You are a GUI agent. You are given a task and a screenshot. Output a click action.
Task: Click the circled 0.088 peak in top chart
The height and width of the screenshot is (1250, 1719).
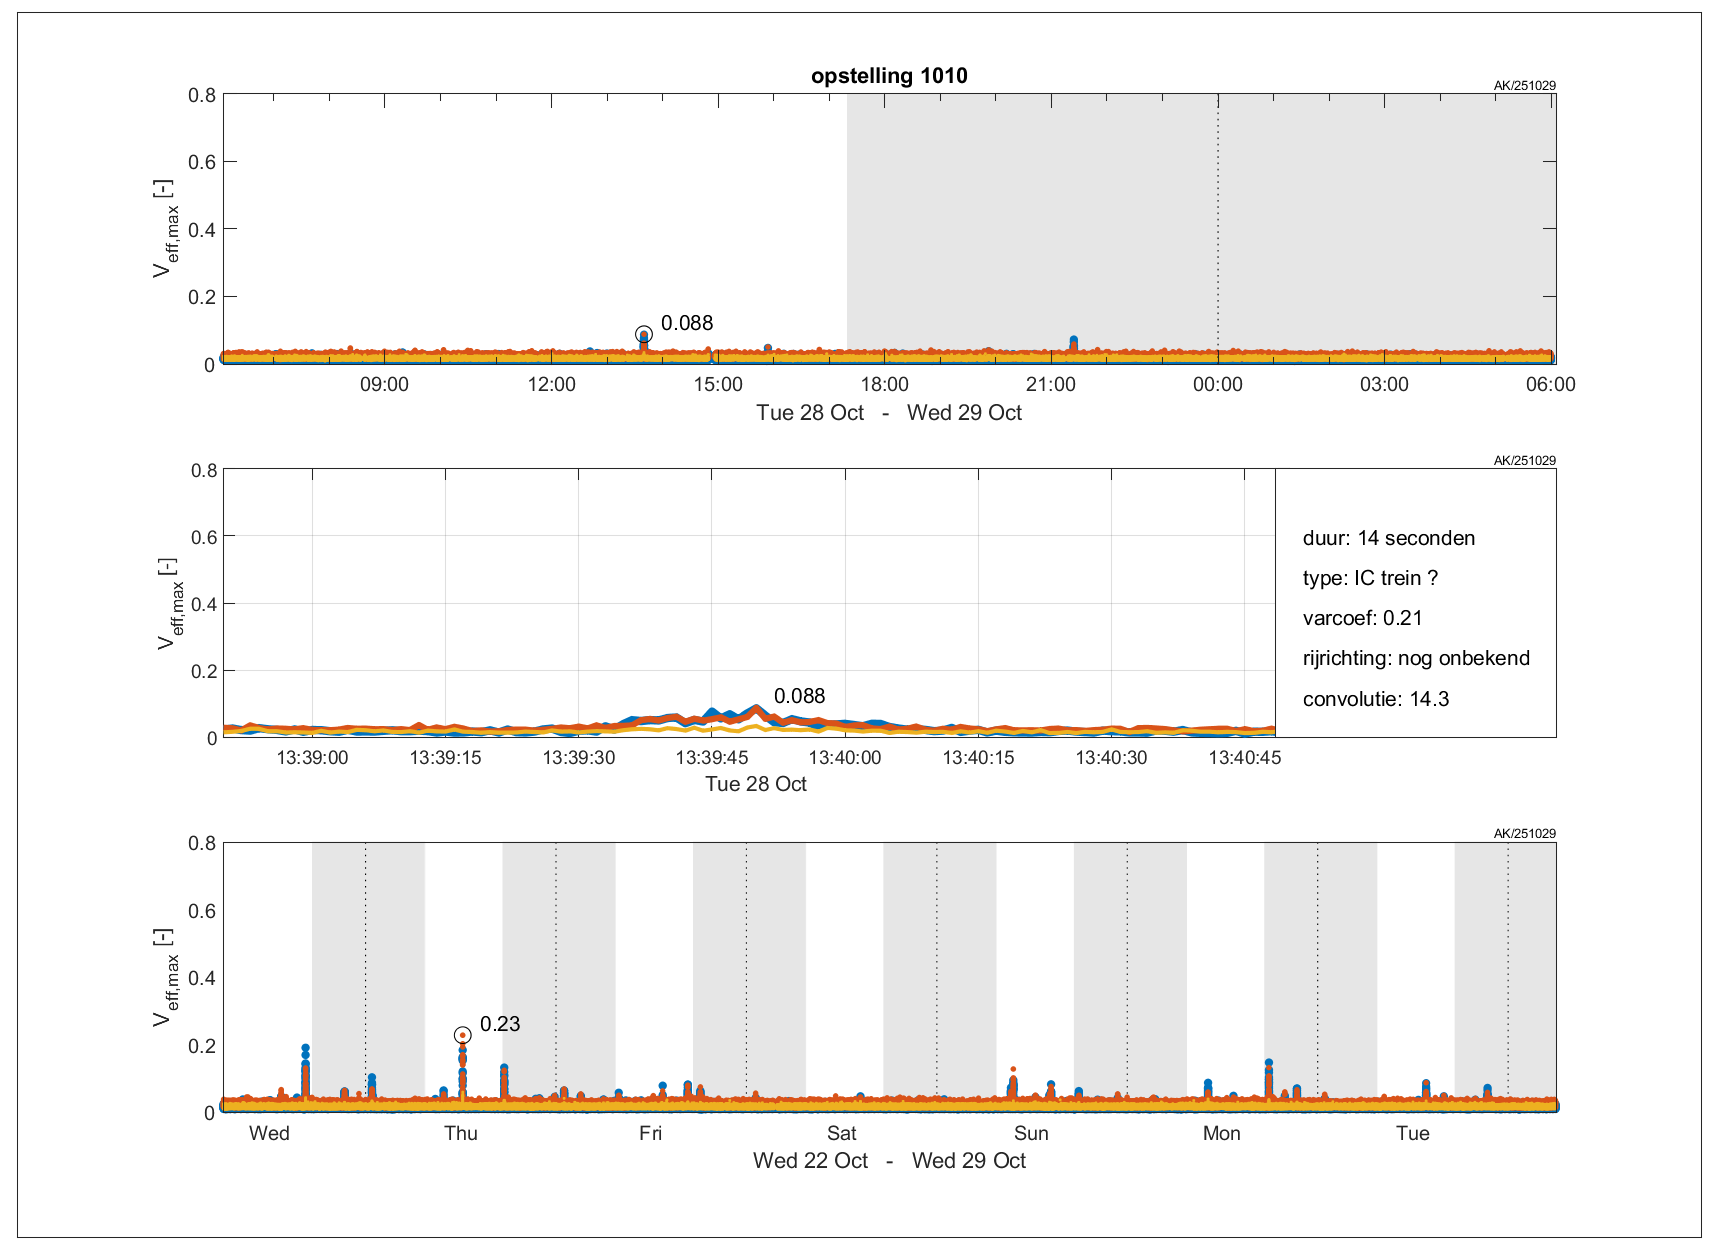click(643, 335)
